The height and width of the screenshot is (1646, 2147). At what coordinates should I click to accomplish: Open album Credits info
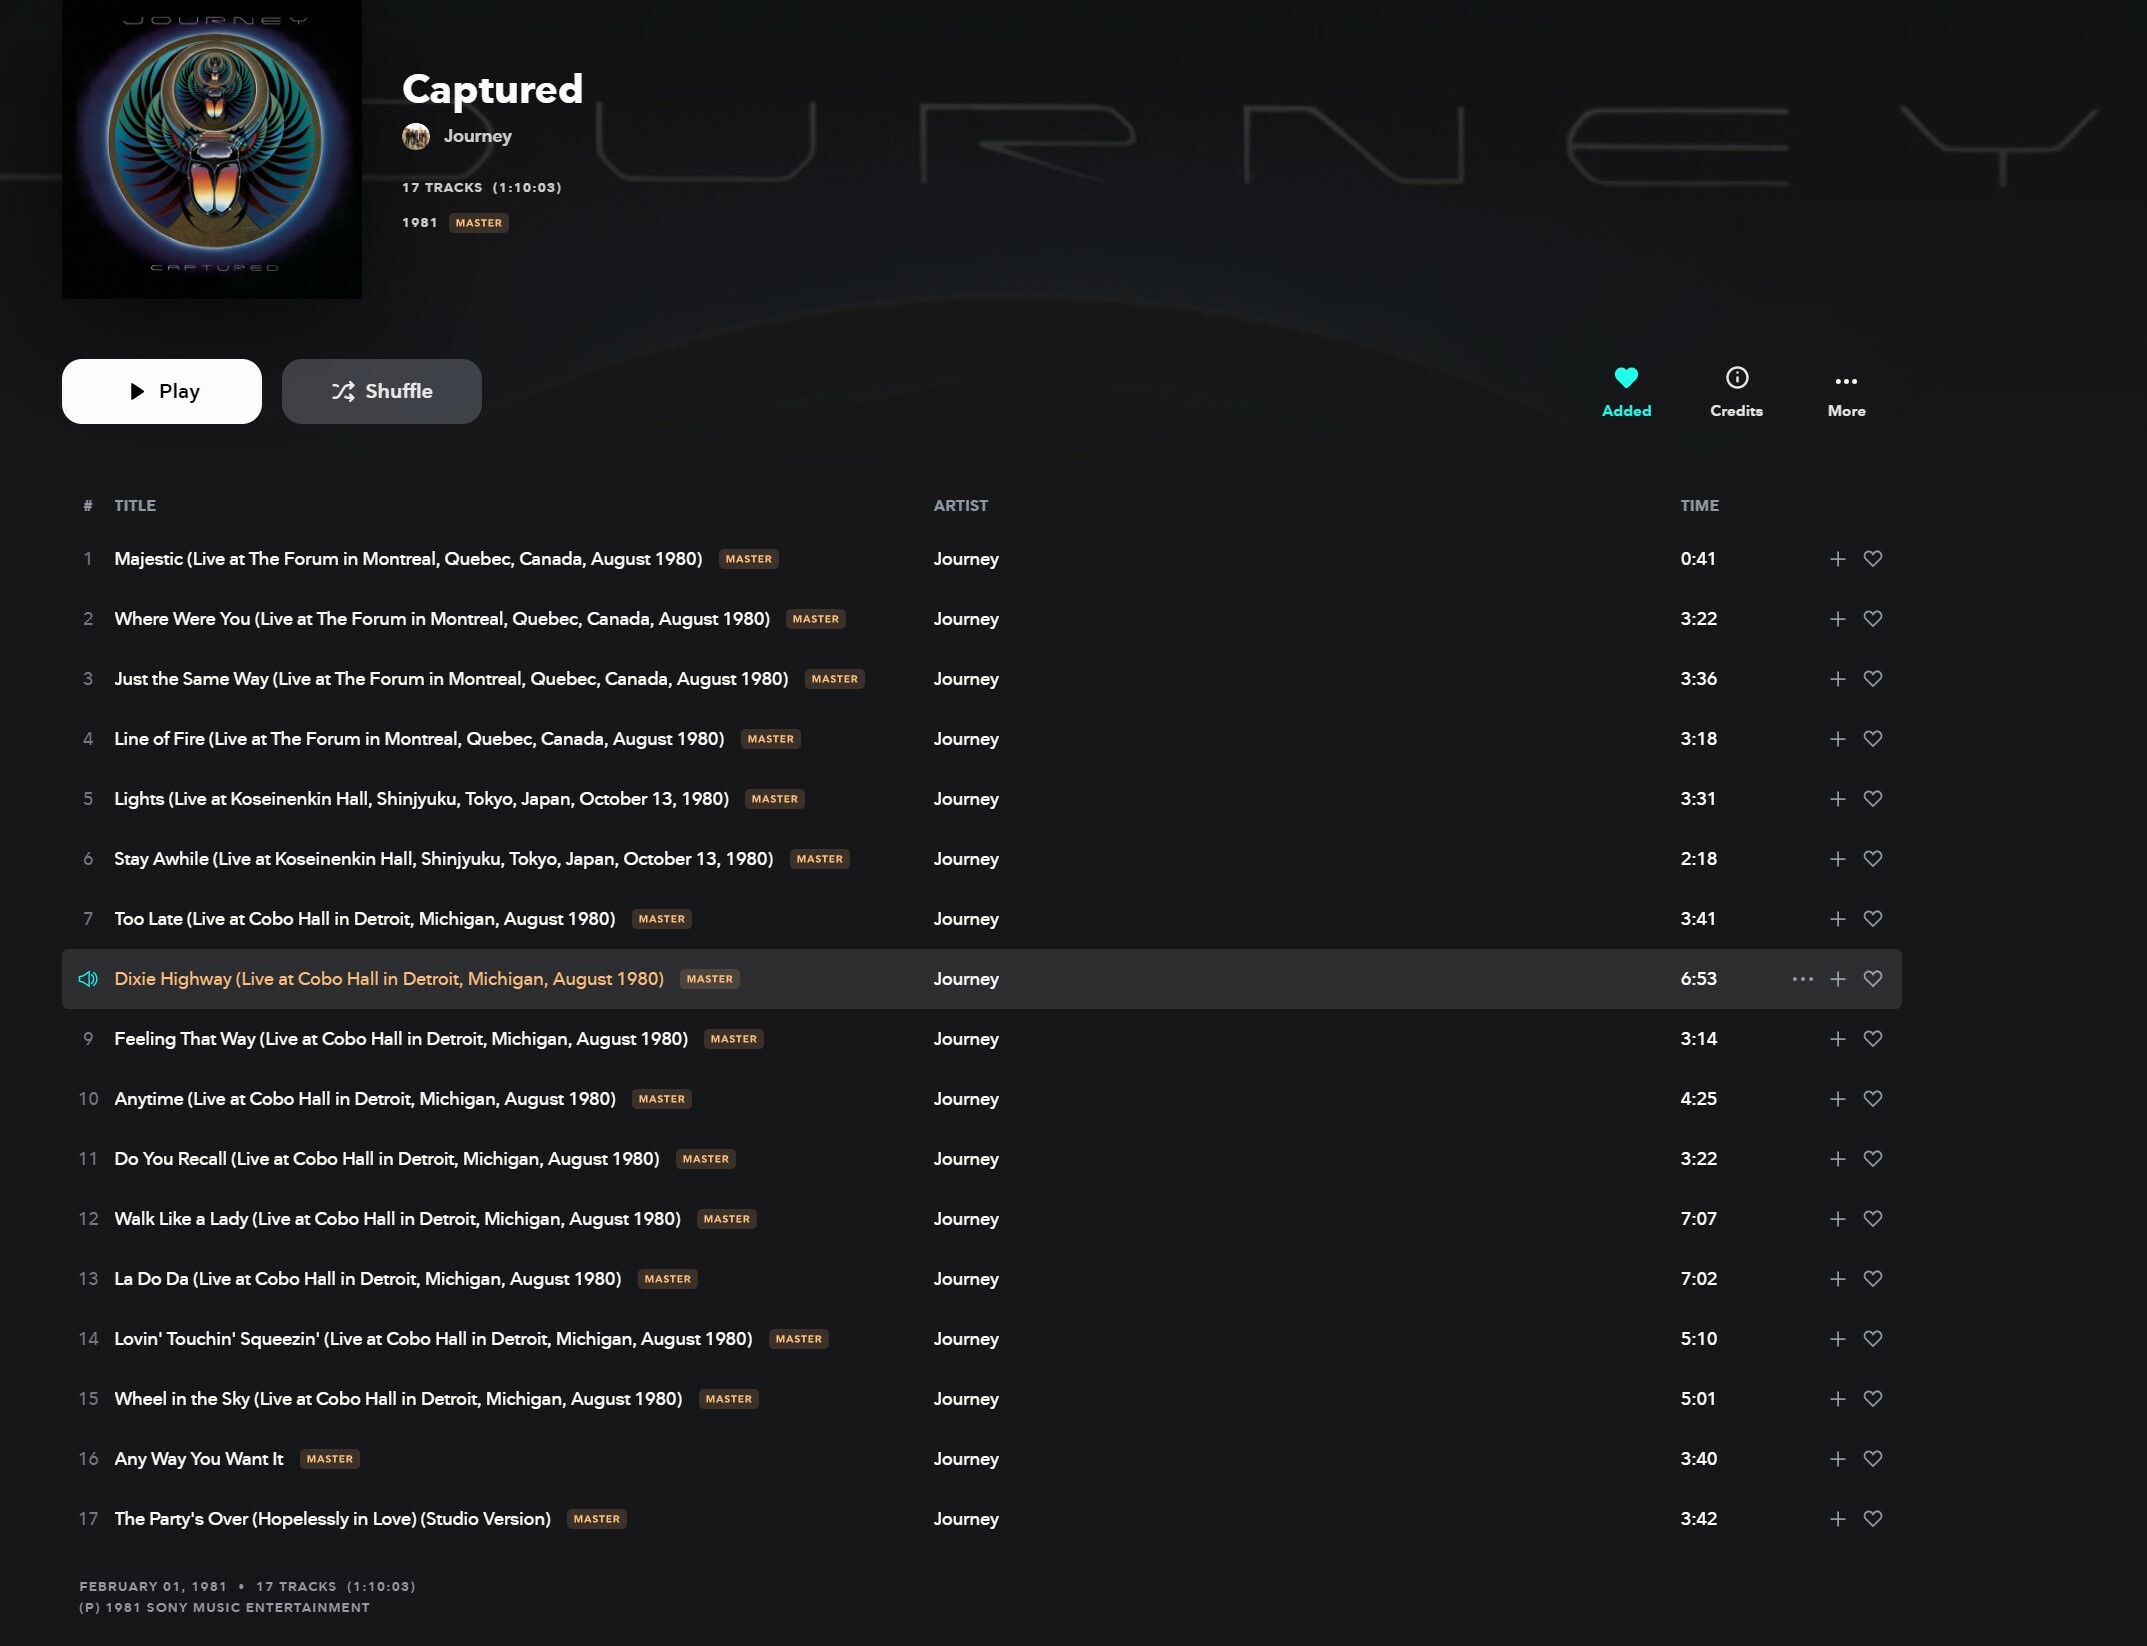pyautogui.click(x=1737, y=391)
